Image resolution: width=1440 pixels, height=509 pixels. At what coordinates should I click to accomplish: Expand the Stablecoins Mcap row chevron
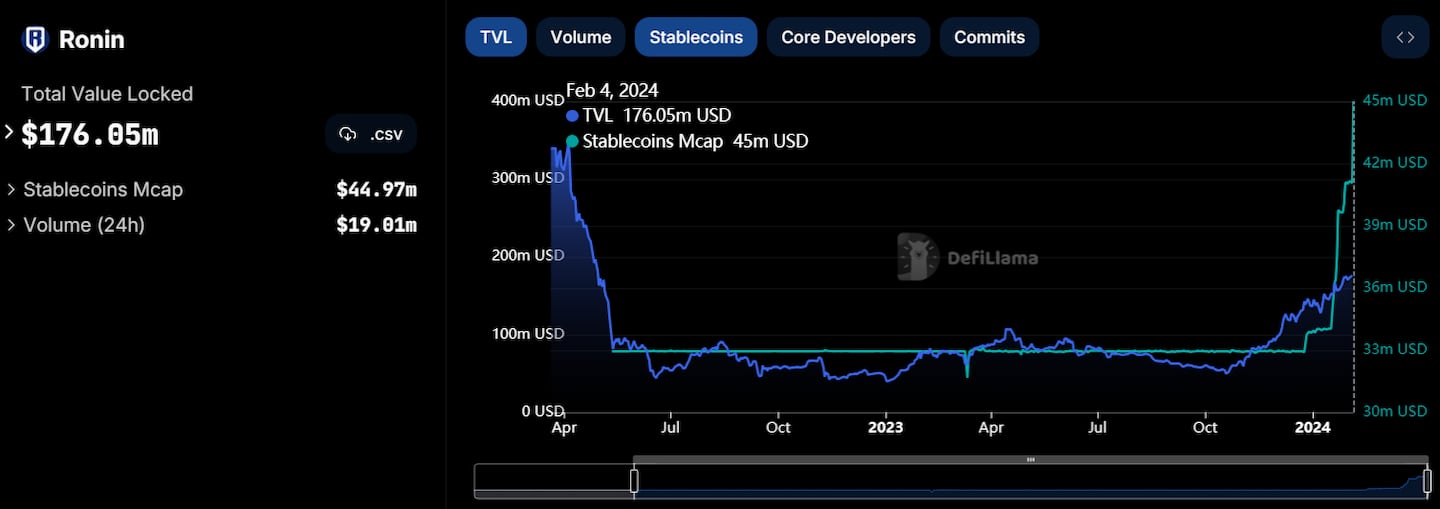coord(11,189)
